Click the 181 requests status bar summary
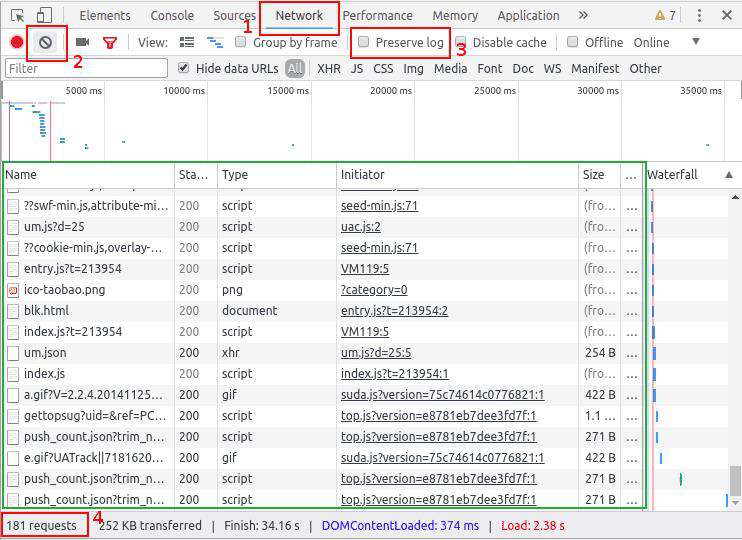The width and height of the screenshot is (742, 540). click(41, 525)
